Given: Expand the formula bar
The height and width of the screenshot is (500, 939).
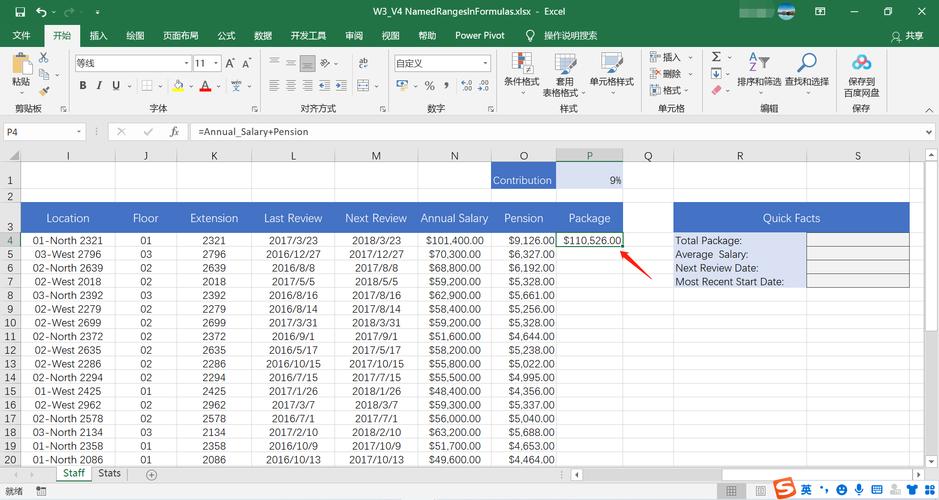Looking at the screenshot, I should coord(929,132).
